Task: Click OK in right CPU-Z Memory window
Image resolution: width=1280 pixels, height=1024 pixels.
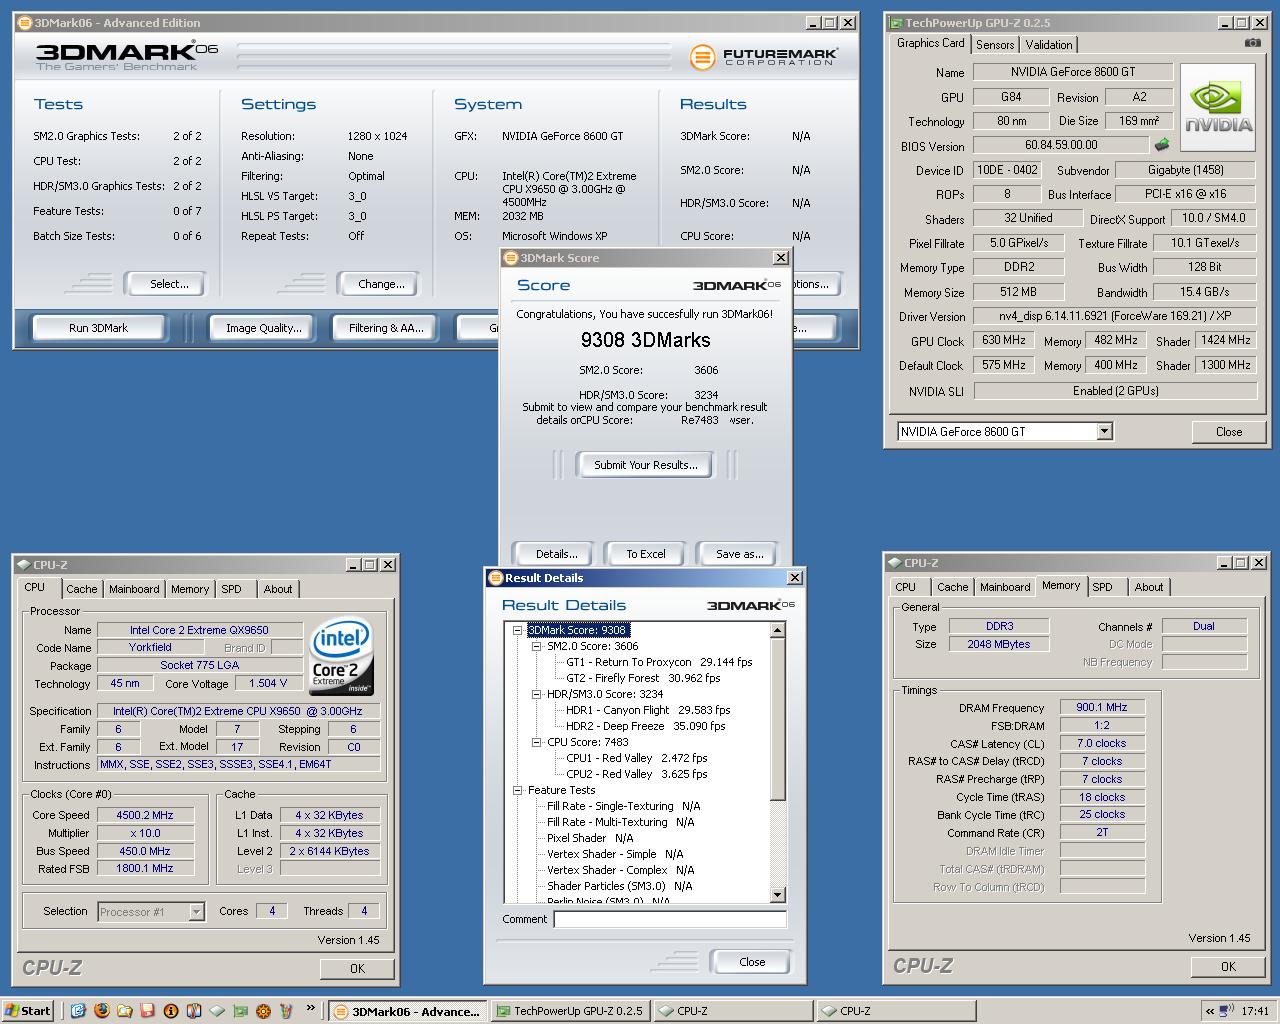Action: 1228,966
